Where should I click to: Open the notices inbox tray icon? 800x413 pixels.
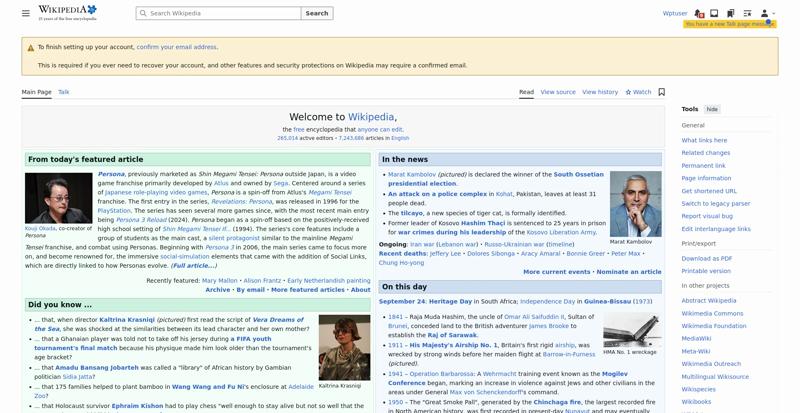[x=714, y=13]
